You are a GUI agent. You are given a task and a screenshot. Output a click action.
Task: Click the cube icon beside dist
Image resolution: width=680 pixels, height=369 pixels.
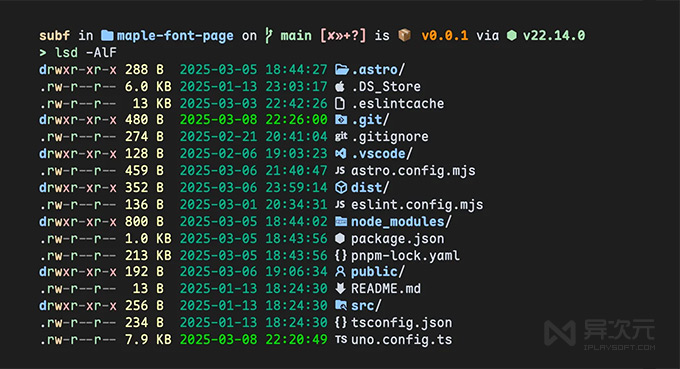pos(341,187)
